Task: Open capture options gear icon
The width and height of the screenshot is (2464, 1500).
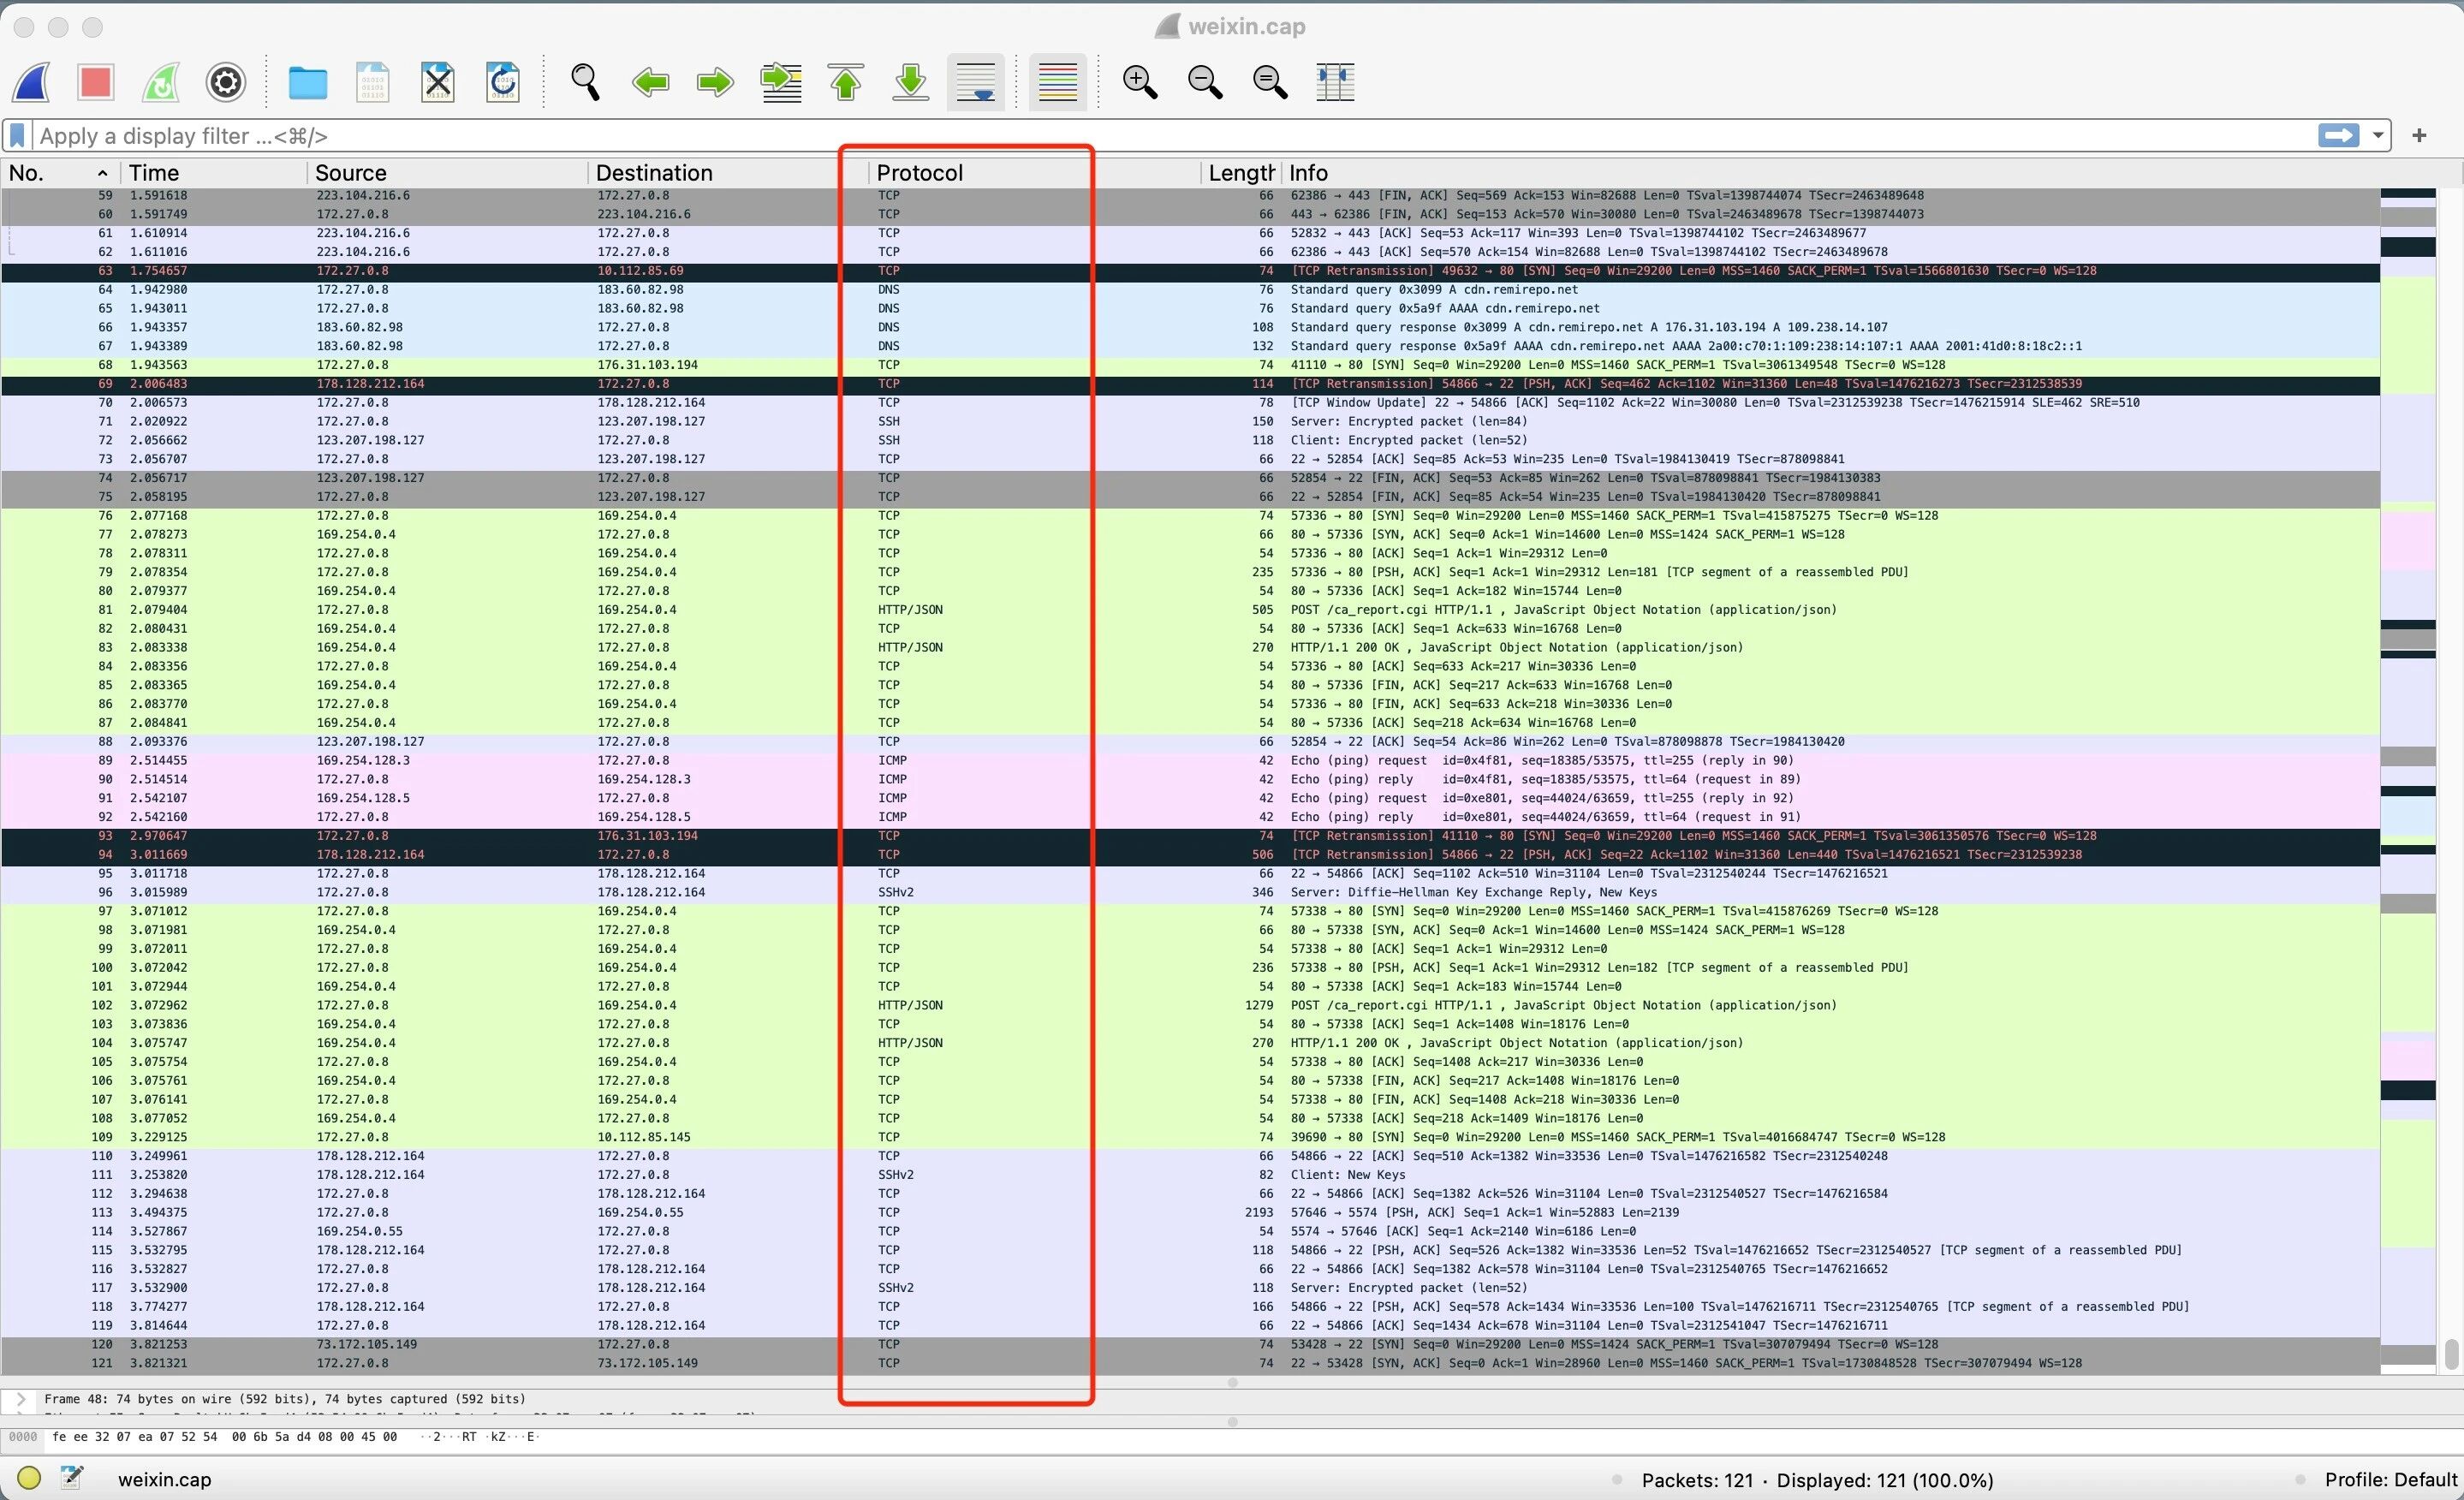Action: 226,82
